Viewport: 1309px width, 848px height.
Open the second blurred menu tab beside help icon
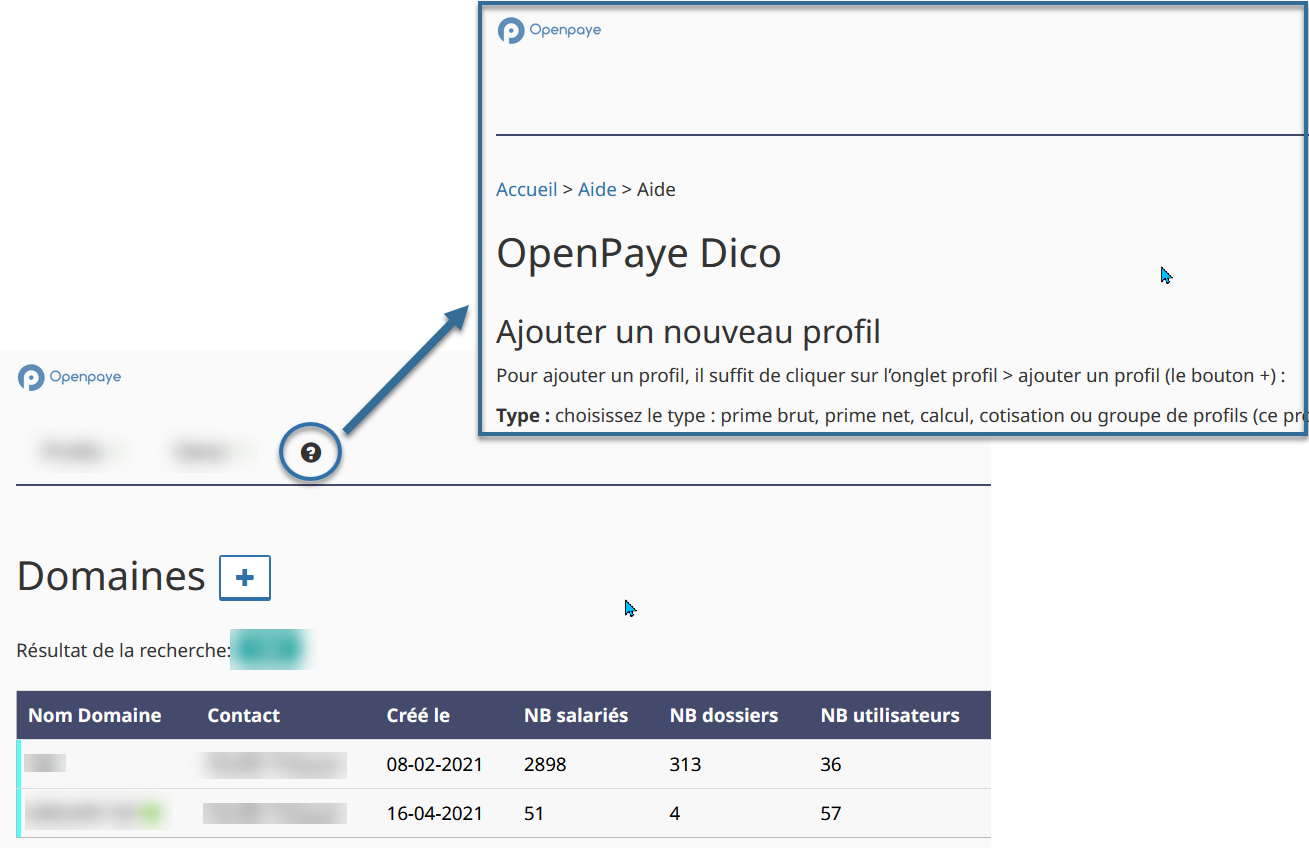(211, 452)
